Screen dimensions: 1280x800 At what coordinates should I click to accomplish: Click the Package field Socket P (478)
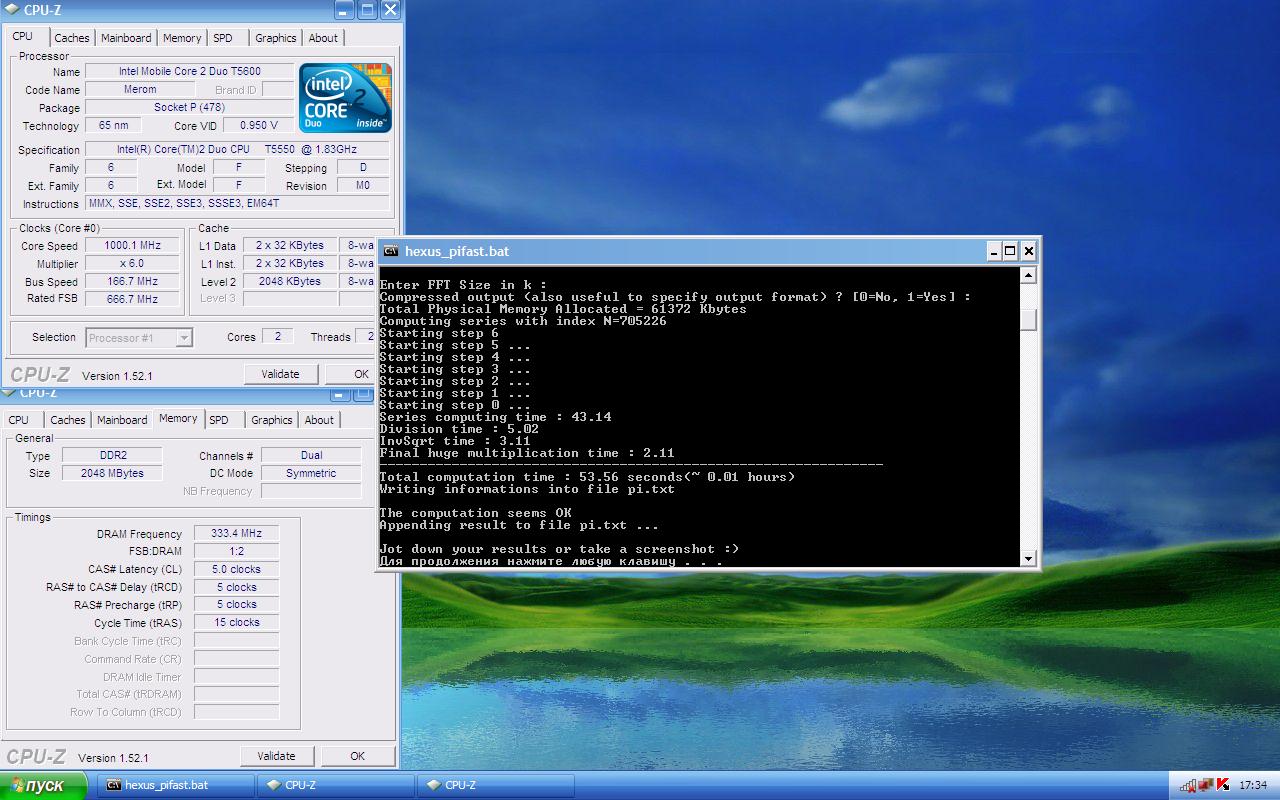point(189,108)
